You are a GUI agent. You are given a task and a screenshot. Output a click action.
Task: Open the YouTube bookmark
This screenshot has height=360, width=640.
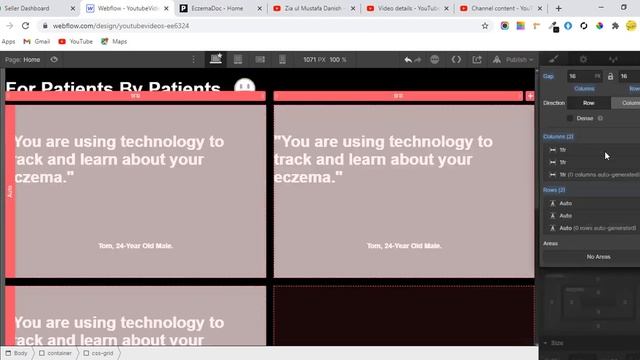tap(76, 42)
